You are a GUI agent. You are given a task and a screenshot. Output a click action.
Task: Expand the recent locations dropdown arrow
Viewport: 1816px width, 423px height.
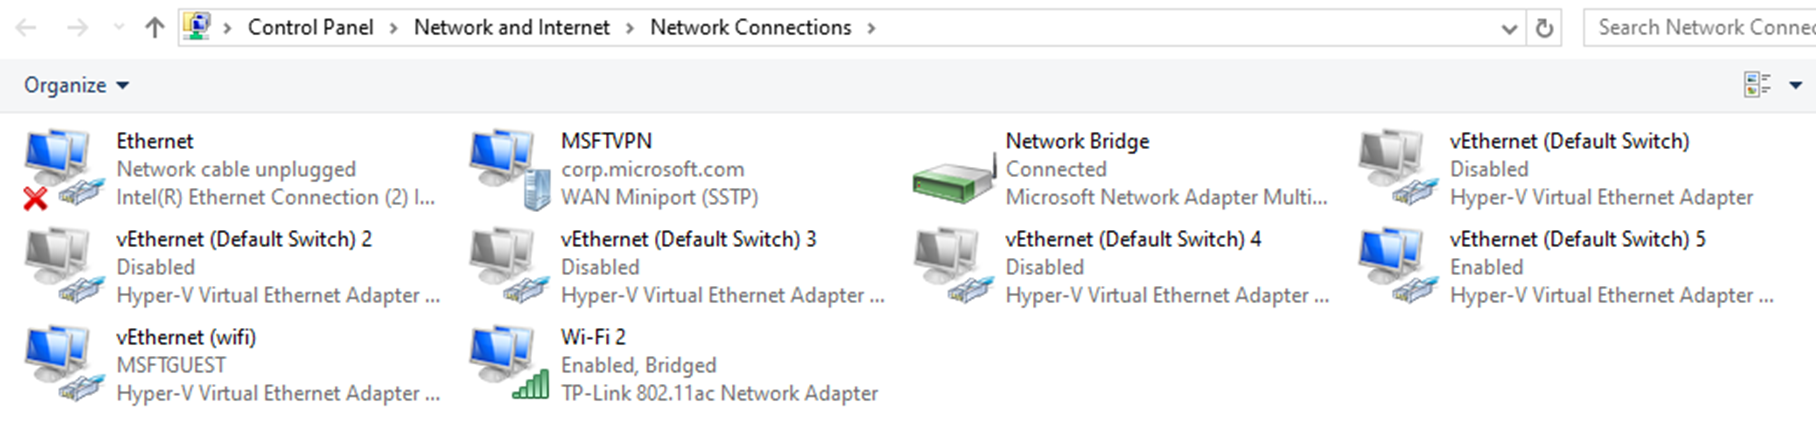coord(119,28)
